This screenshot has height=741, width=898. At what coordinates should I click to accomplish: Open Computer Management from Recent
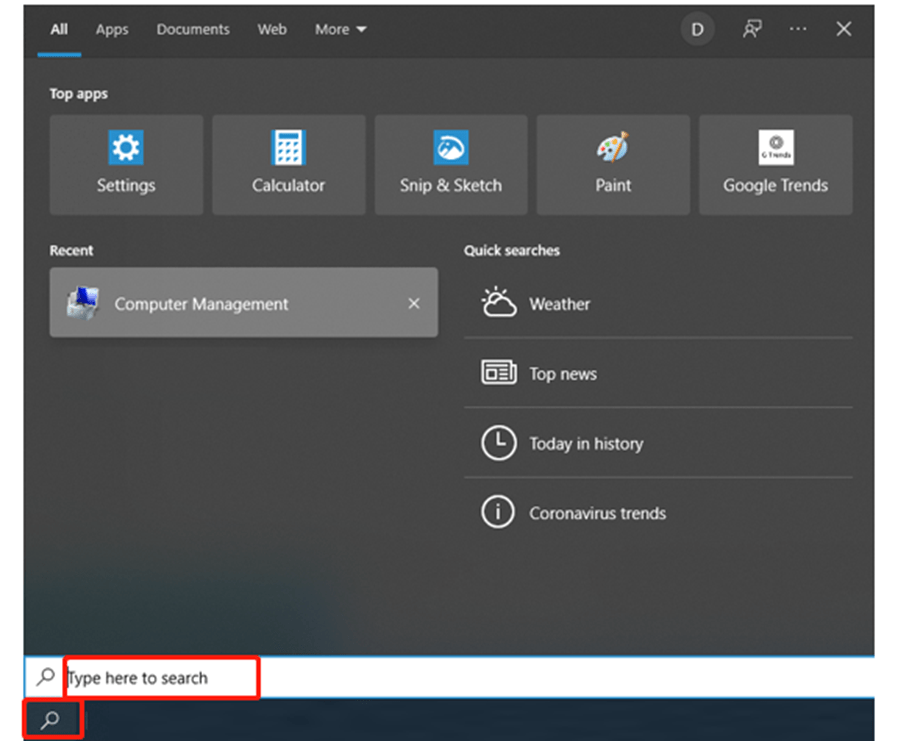[x=202, y=303]
